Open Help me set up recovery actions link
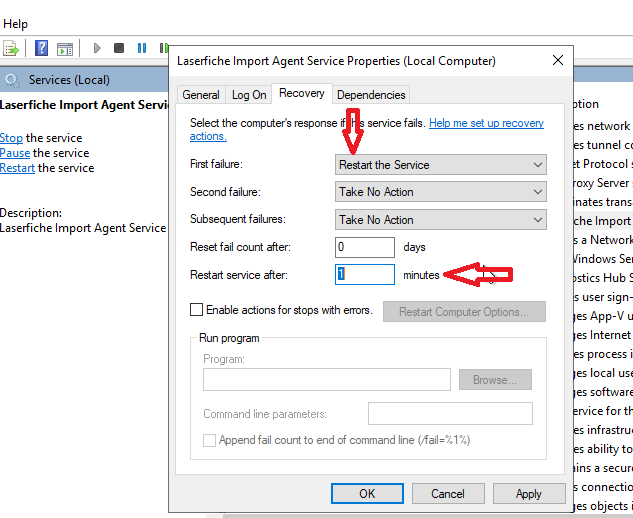The height and width of the screenshot is (518, 633). click(x=486, y=123)
